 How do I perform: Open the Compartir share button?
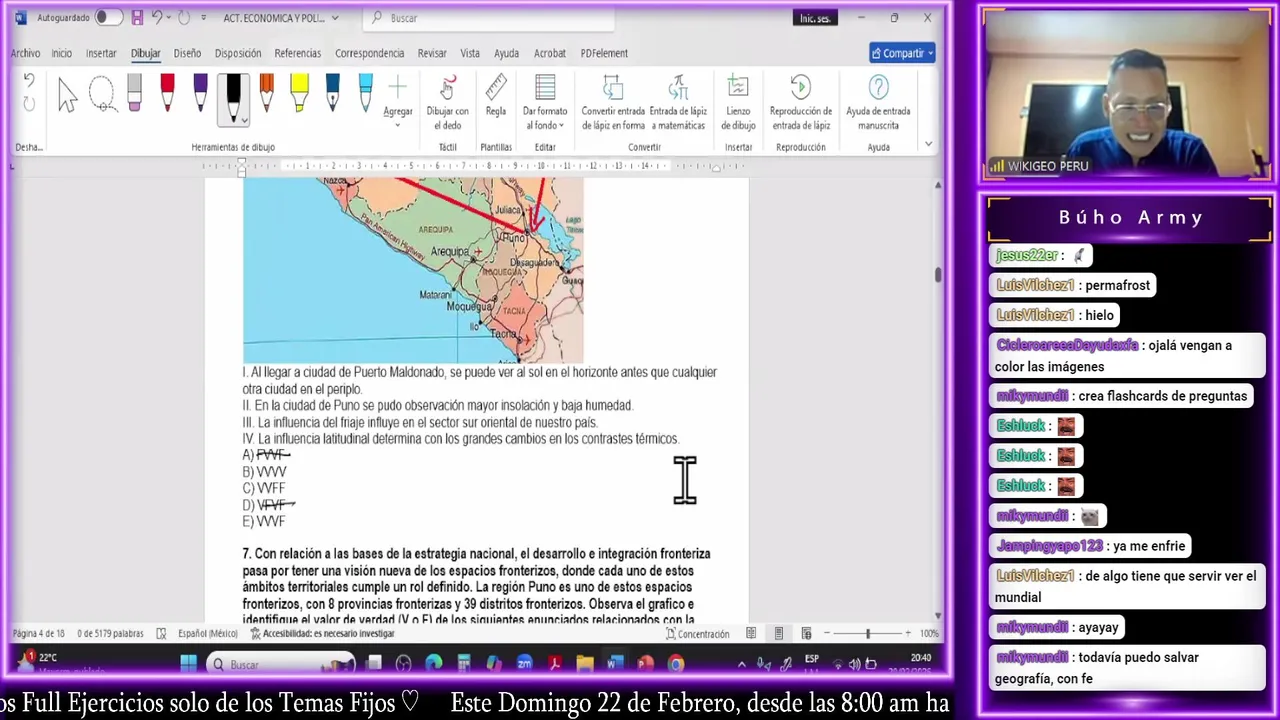902,53
